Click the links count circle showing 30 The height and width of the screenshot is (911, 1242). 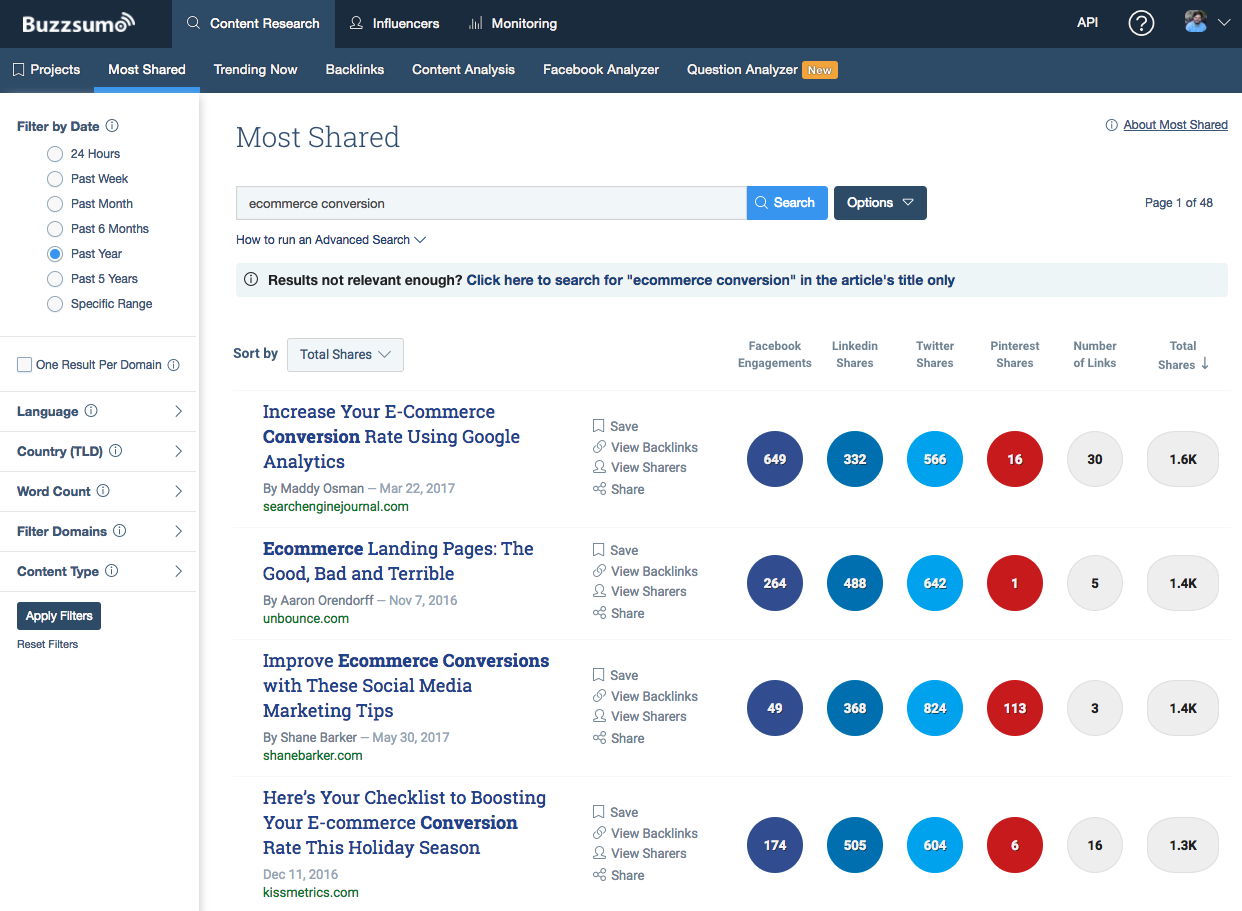point(1095,460)
